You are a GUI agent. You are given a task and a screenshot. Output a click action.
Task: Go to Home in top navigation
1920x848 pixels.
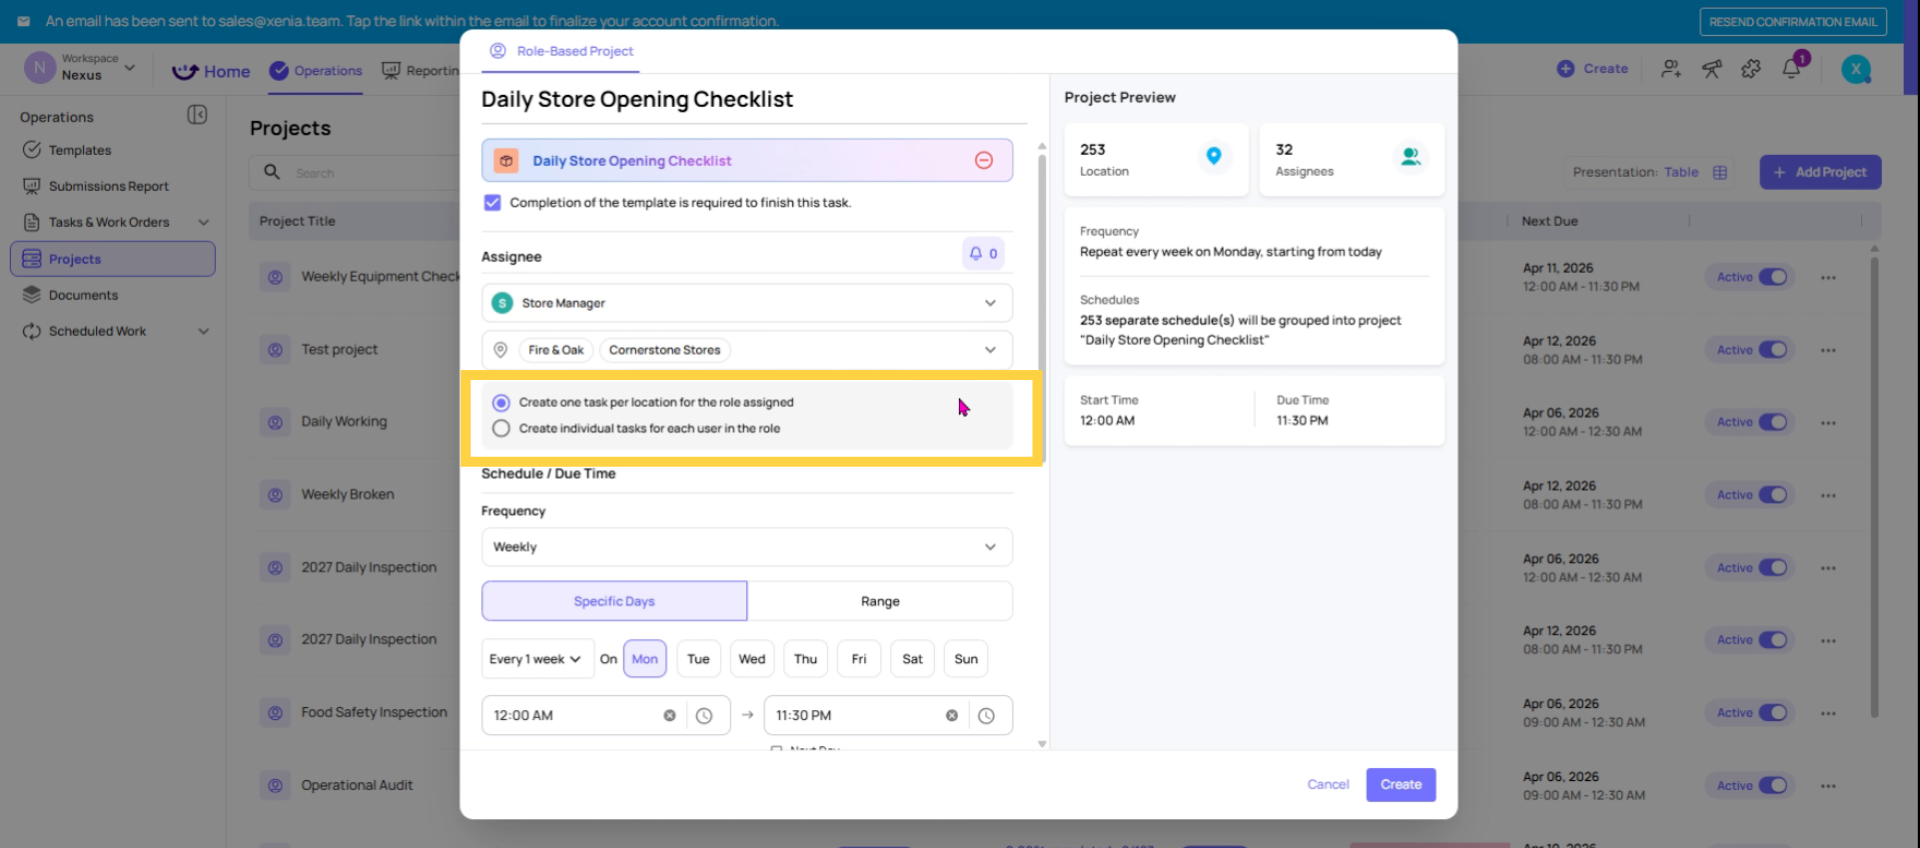coord(211,71)
